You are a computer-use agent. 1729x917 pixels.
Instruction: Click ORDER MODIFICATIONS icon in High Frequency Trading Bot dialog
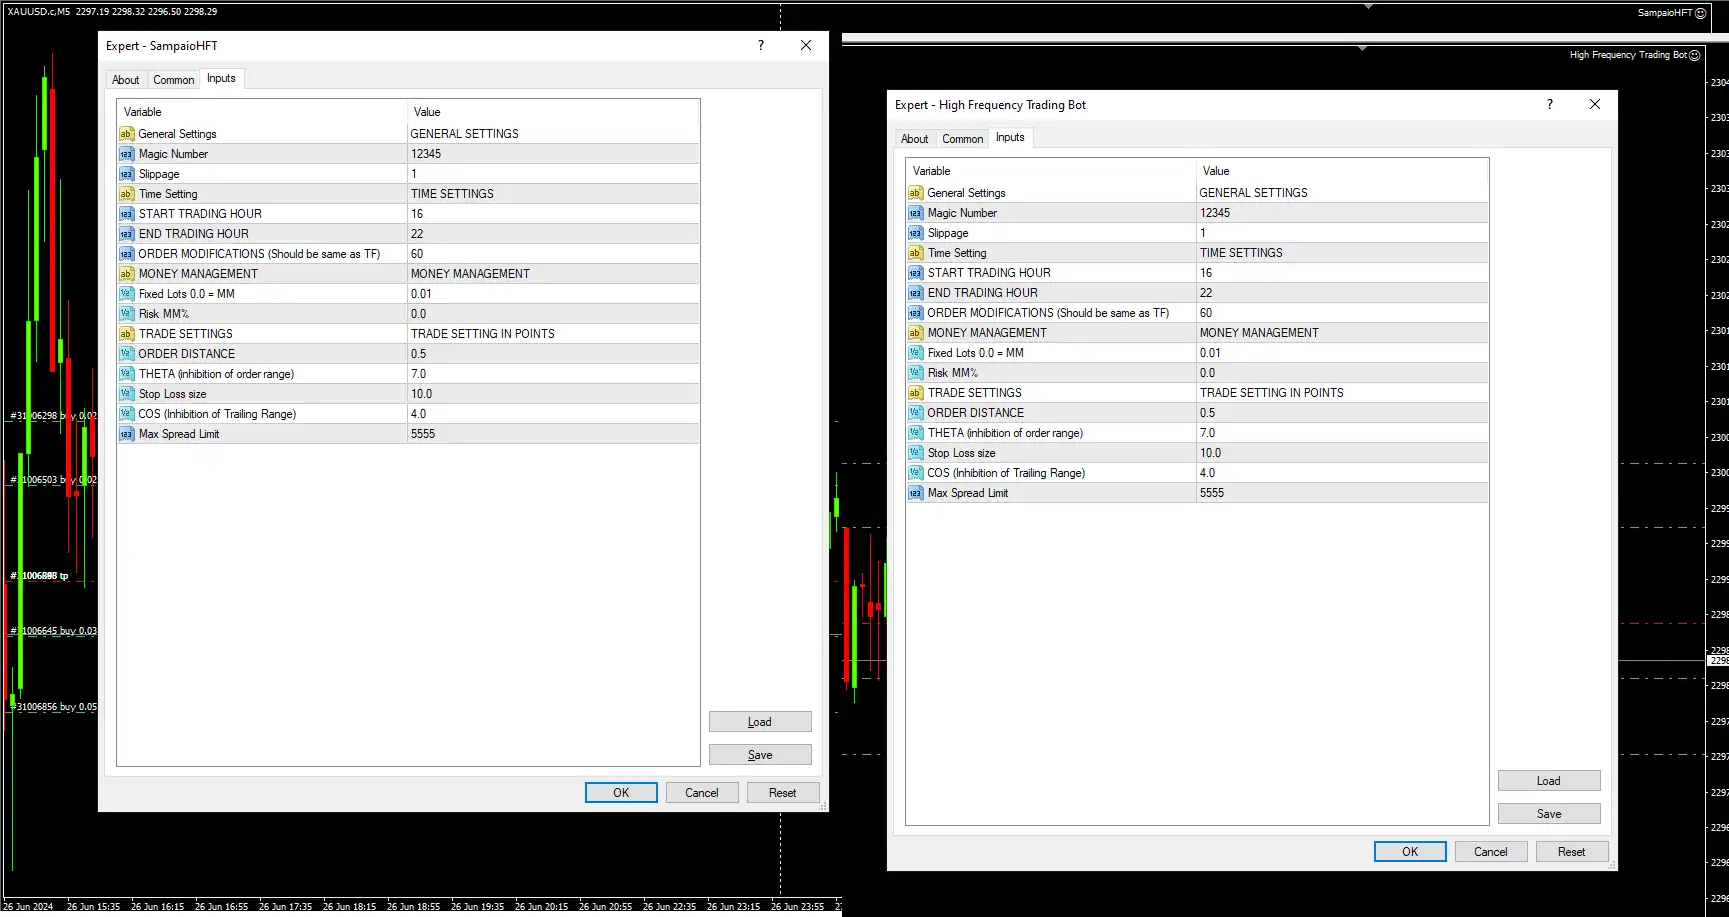(915, 313)
